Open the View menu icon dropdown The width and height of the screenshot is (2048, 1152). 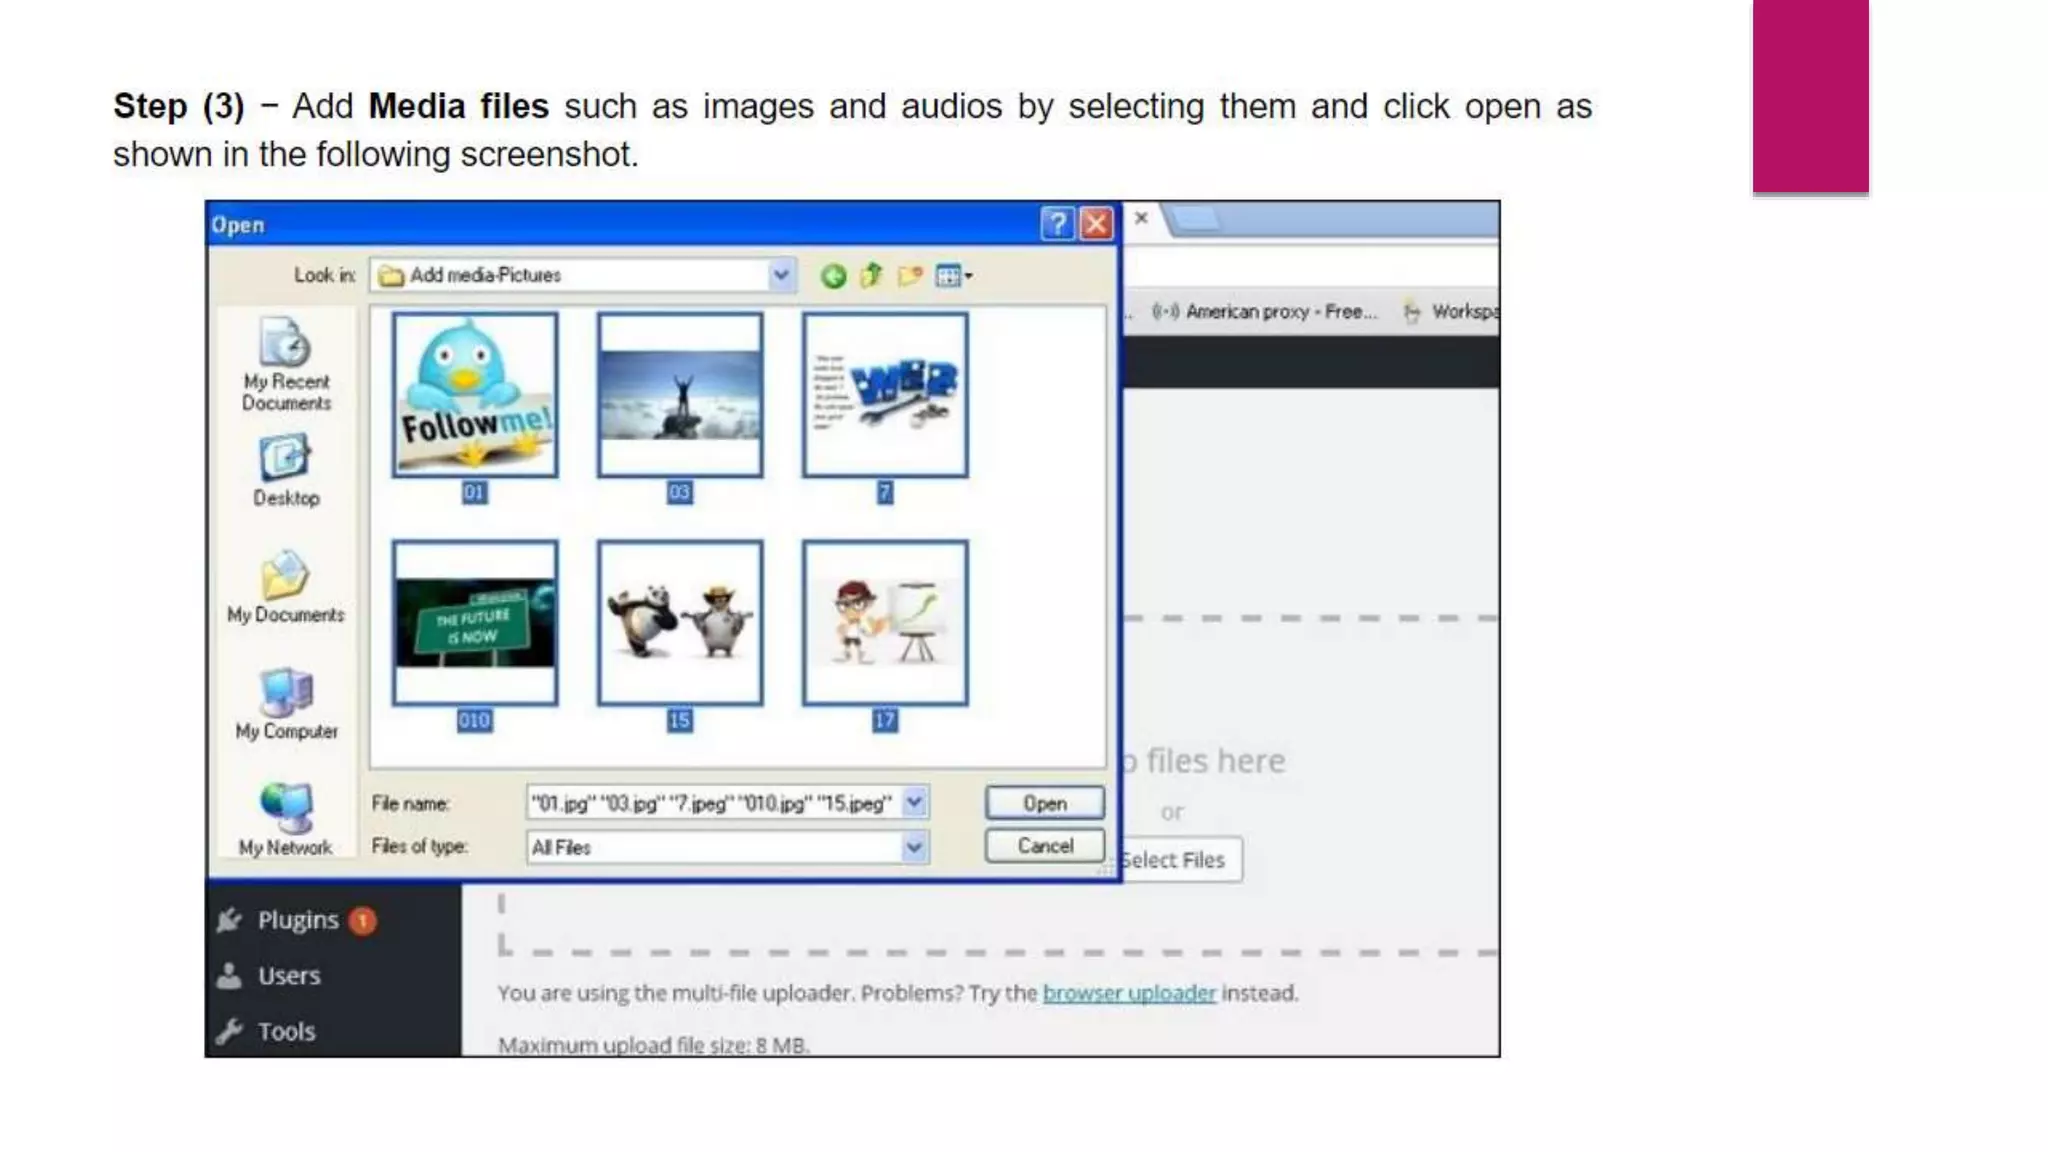click(953, 276)
